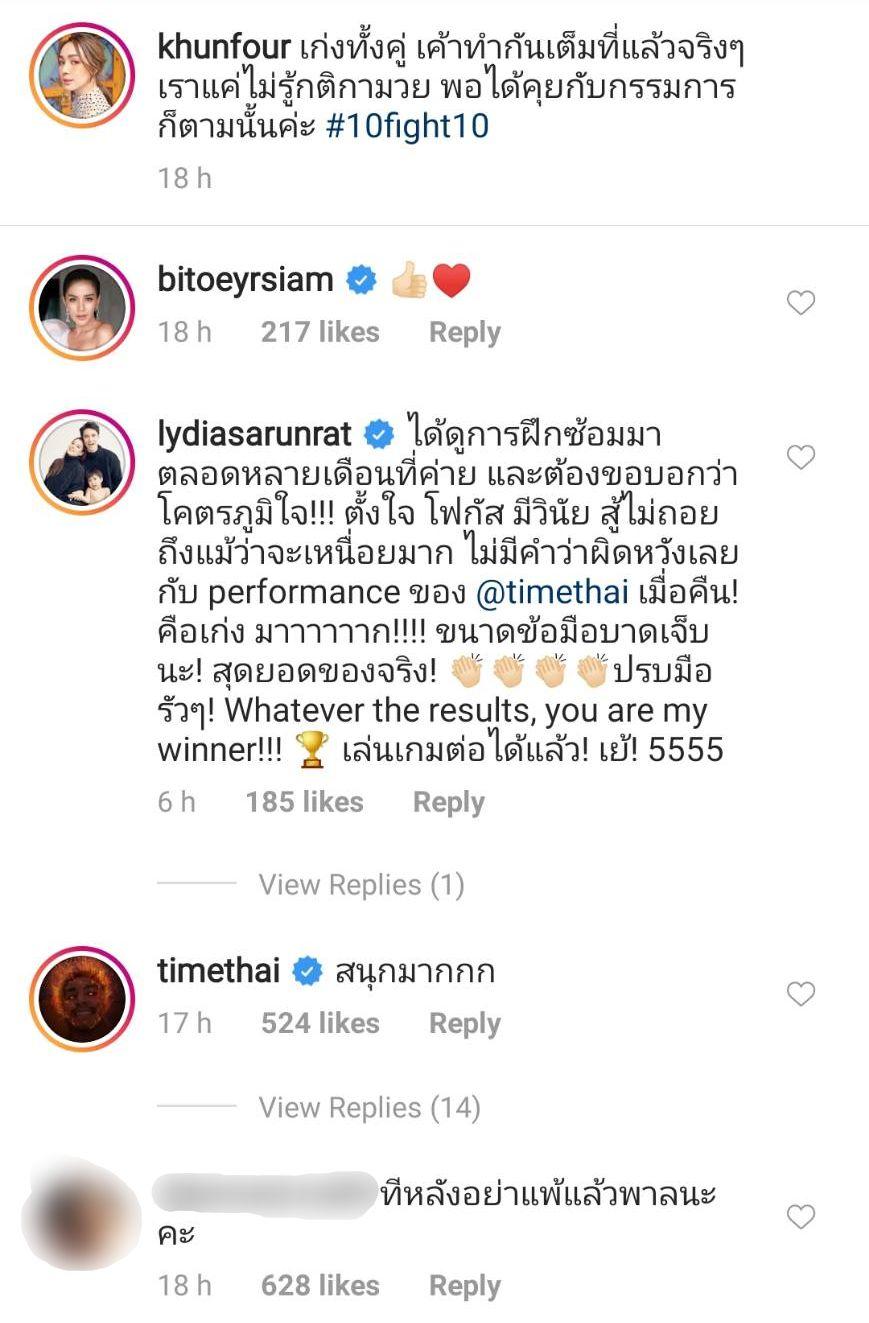The image size is (869, 1323).
Task: View the 524 likes on timethai's comment
Action: click(320, 1024)
